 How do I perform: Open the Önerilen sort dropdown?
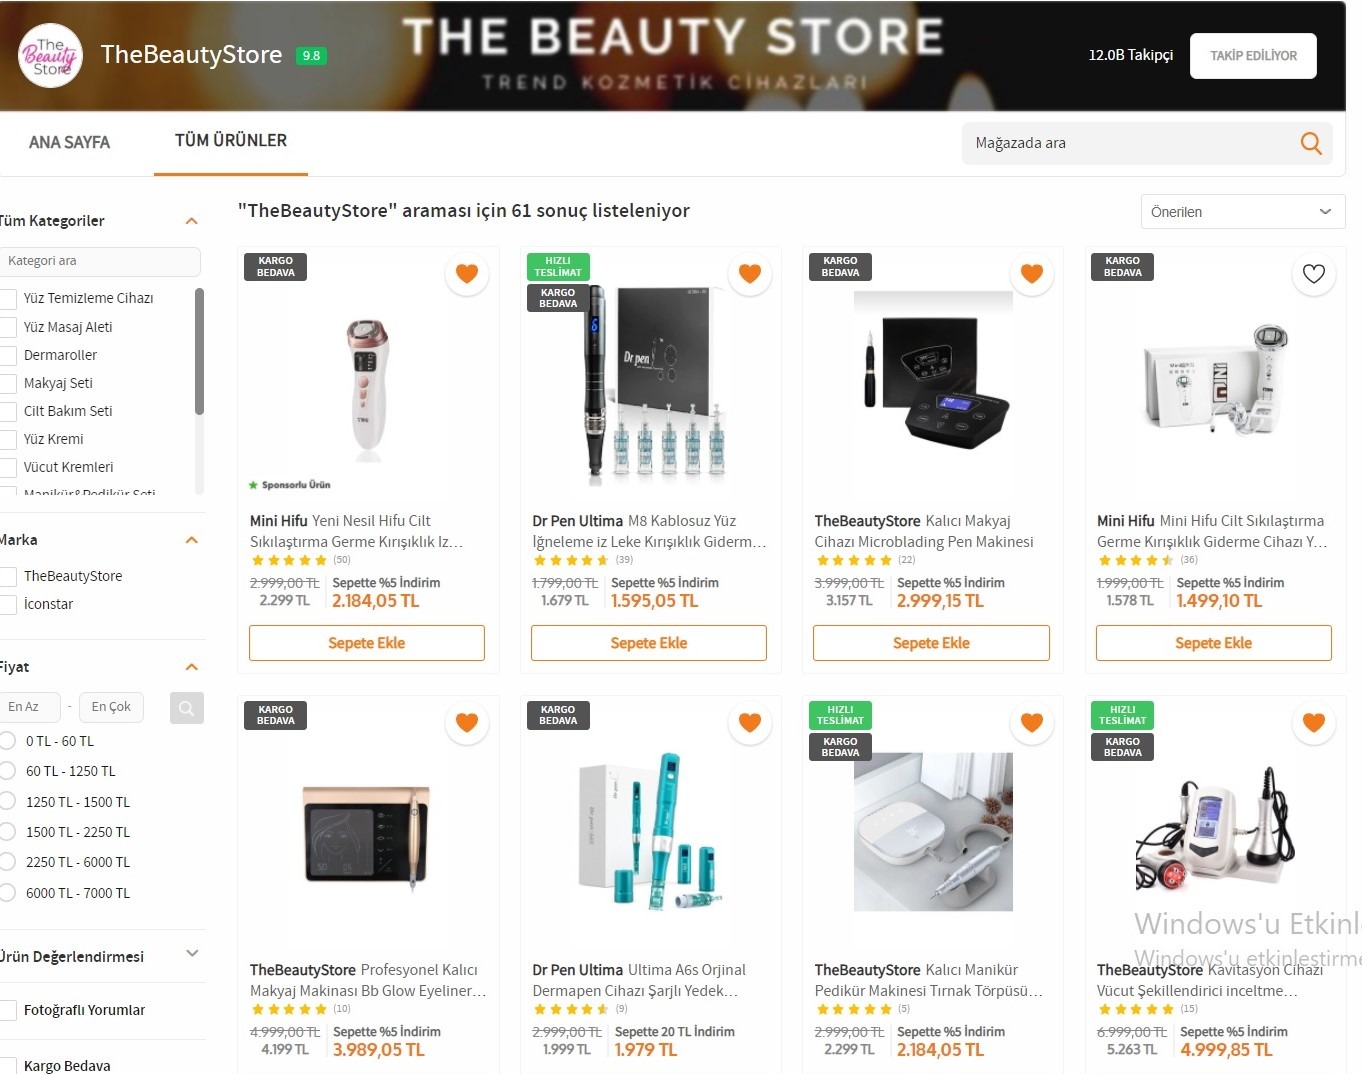point(1242,212)
